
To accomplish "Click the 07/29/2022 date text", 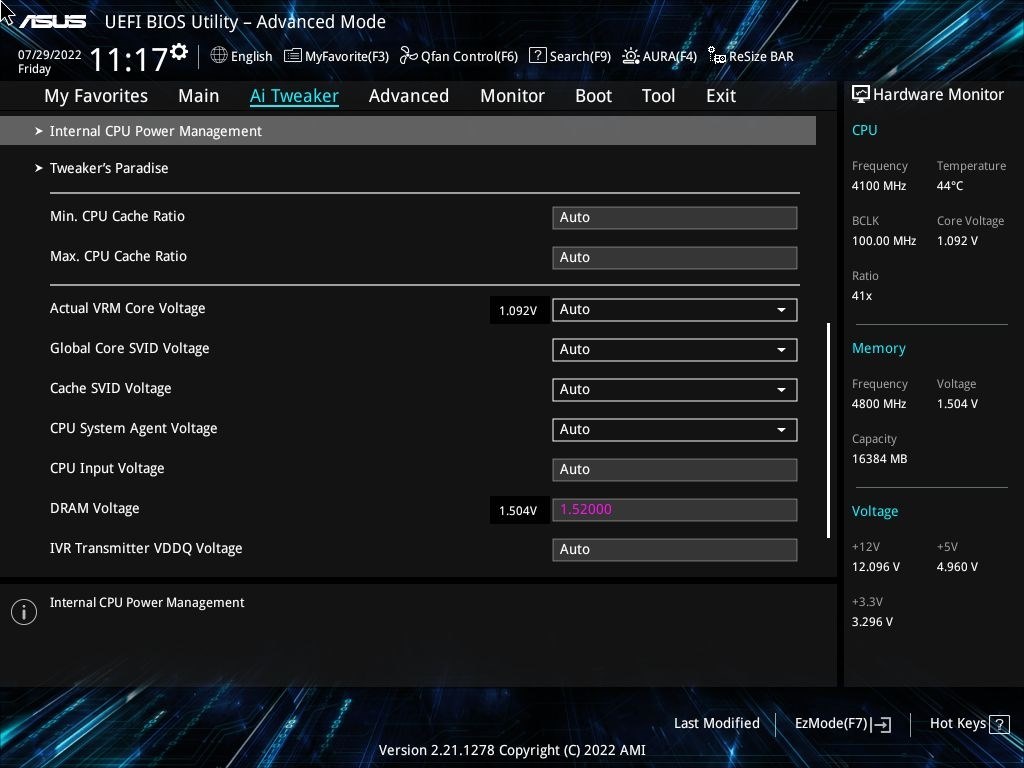I will pos(50,55).
